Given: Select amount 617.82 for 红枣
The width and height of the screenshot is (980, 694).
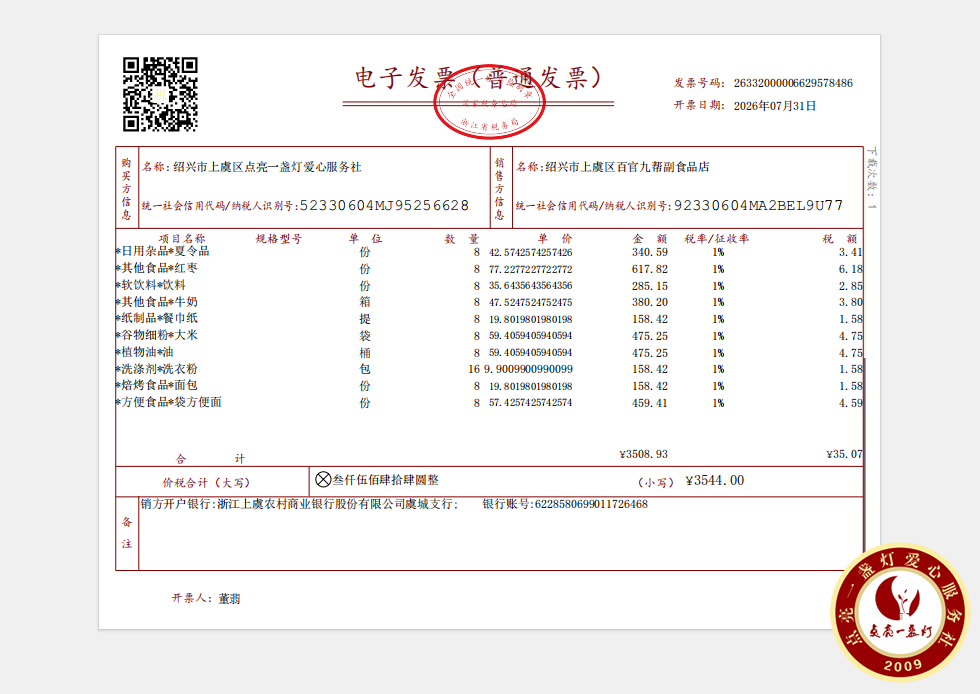Looking at the screenshot, I should (650, 269).
